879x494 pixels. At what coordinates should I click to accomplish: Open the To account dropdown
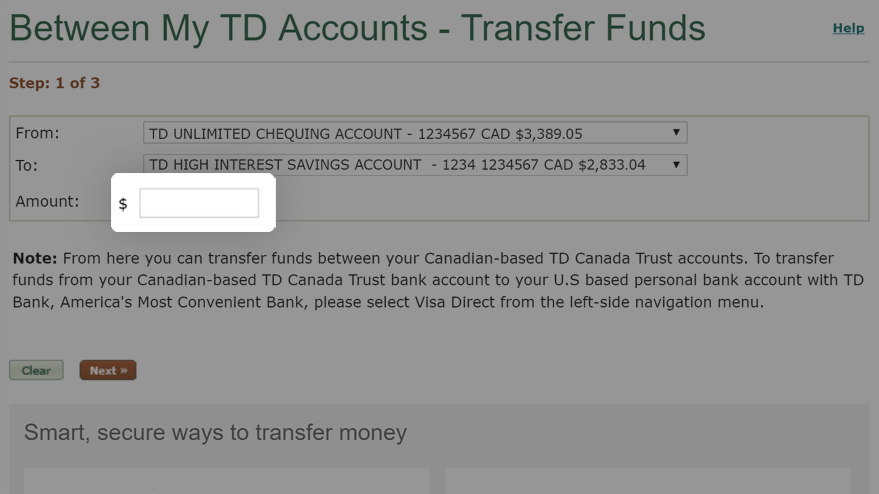click(x=415, y=165)
